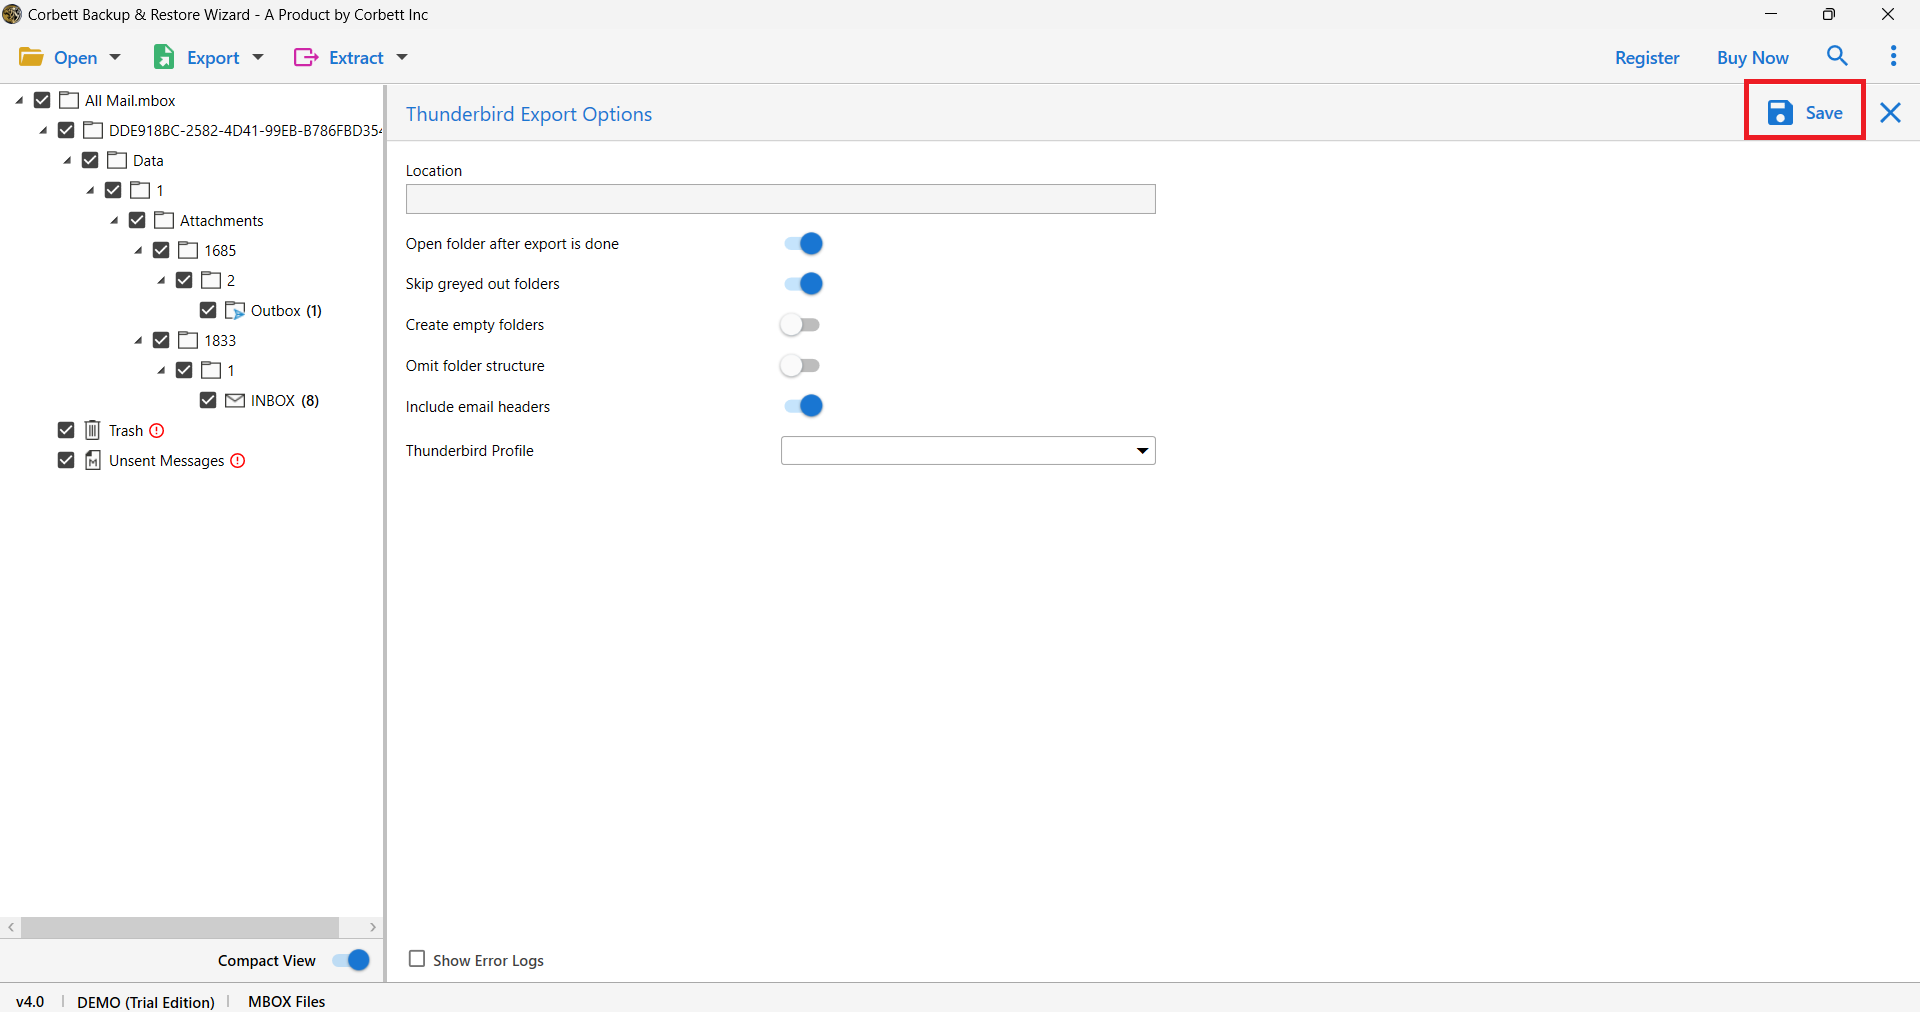
Task: Click the Register link
Action: click(1647, 58)
